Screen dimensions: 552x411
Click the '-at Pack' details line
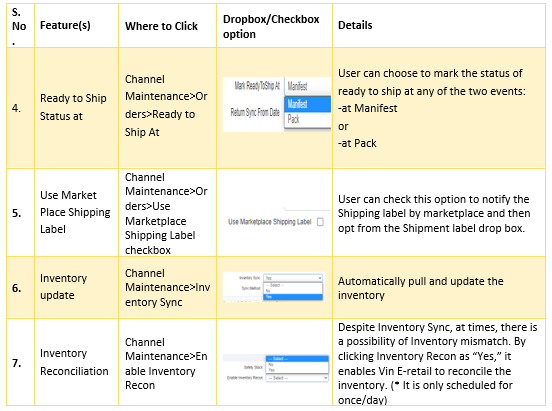(357, 143)
